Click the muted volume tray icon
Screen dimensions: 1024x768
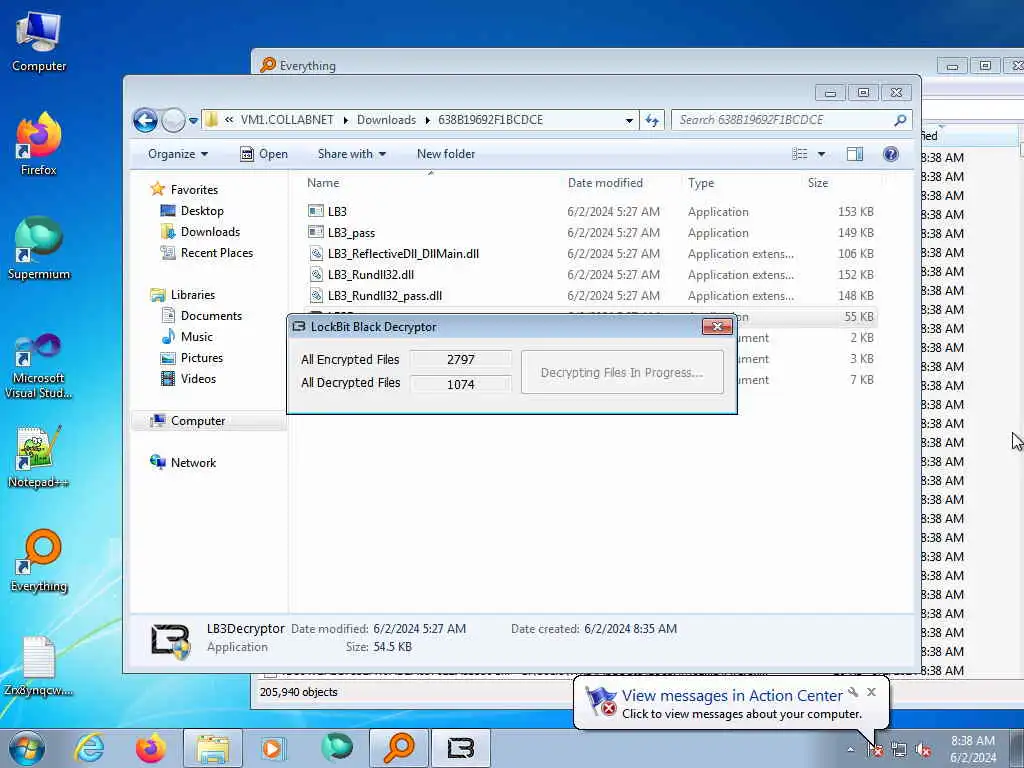[x=923, y=750]
